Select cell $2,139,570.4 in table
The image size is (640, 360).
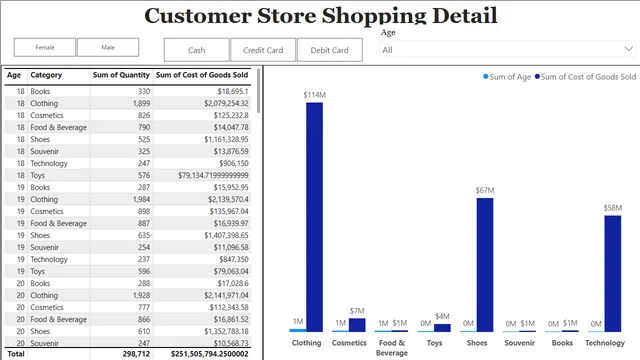point(228,199)
